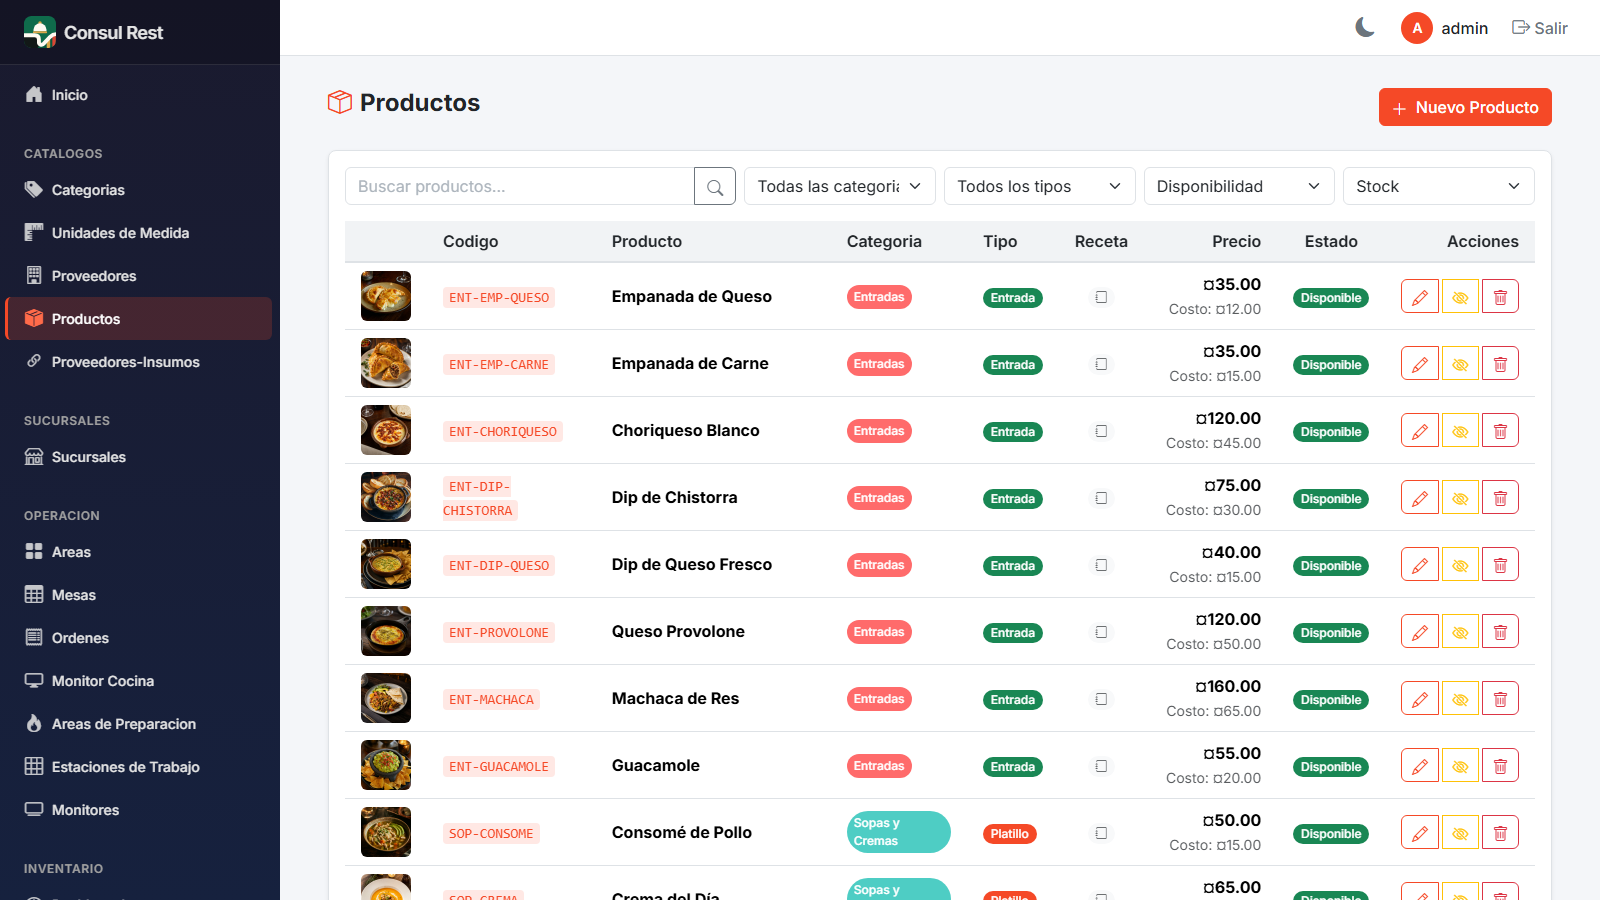Viewport: 1600px width, 900px height.
Task: Click the Disponible status for Machaca de Res
Action: click(x=1331, y=700)
